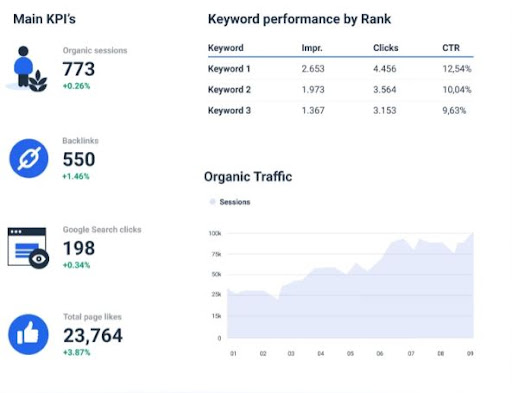The image size is (512, 393).
Task: Sort by the Impr. column header
Action: [312, 48]
